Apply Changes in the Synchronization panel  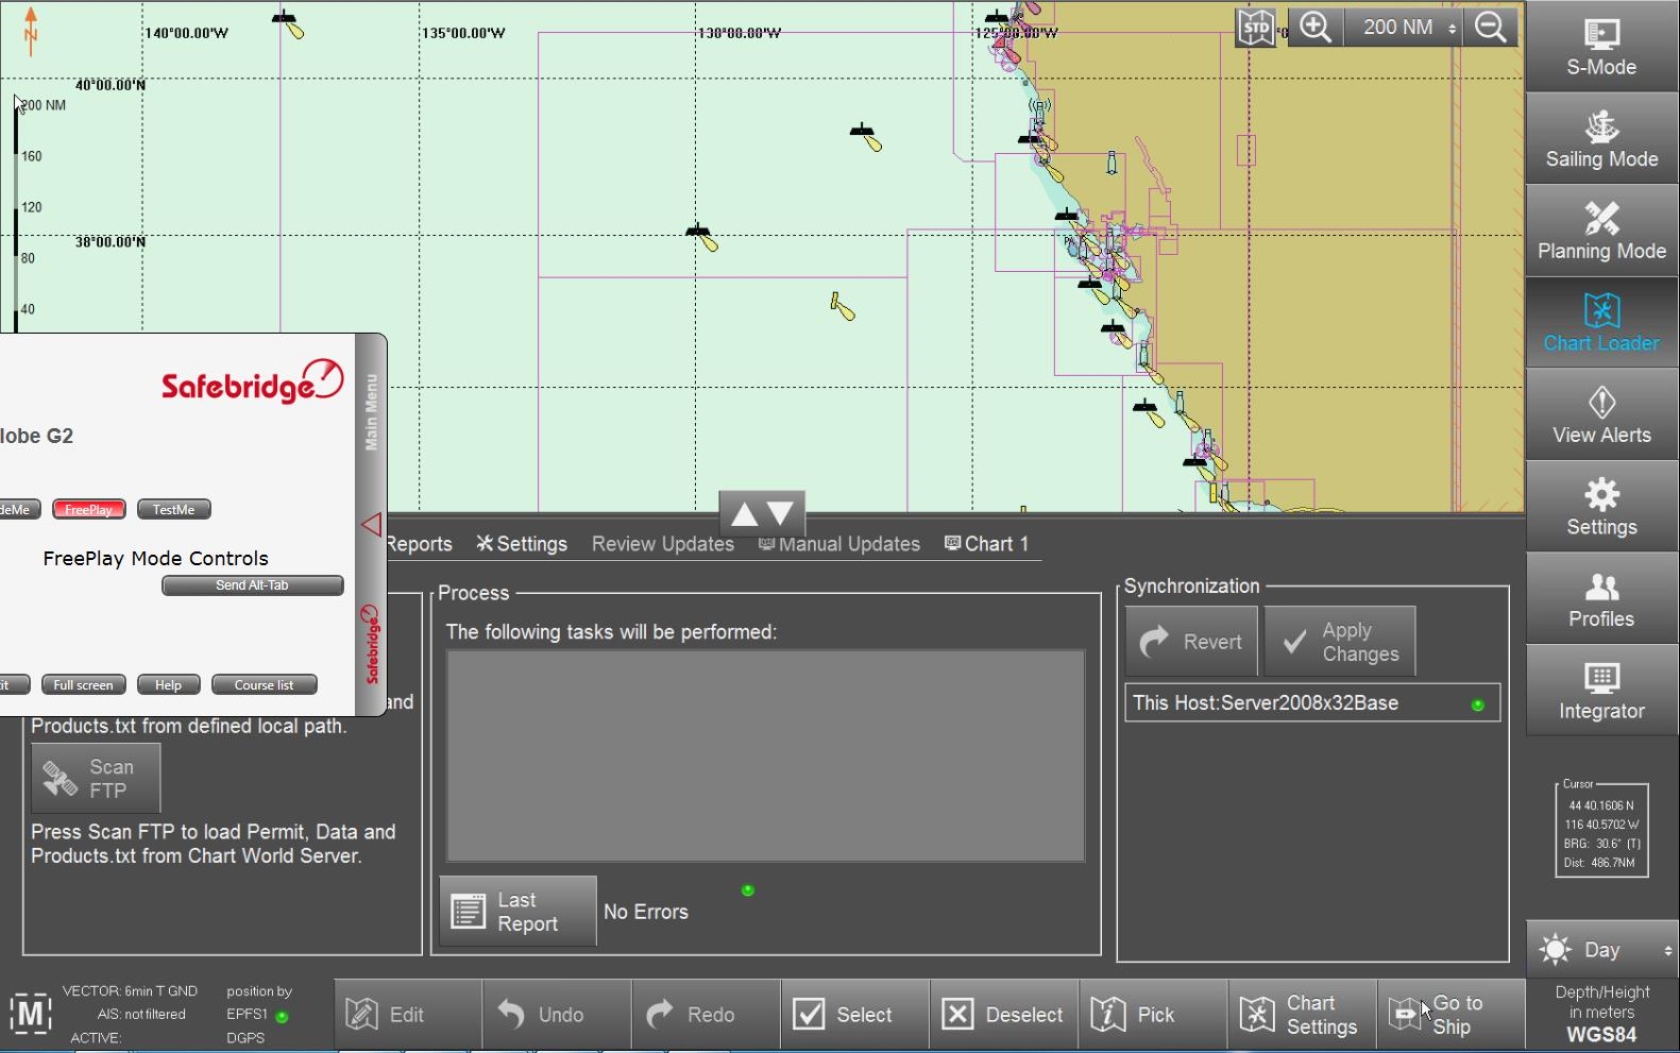pyautogui.click(x=1341, y=641)
